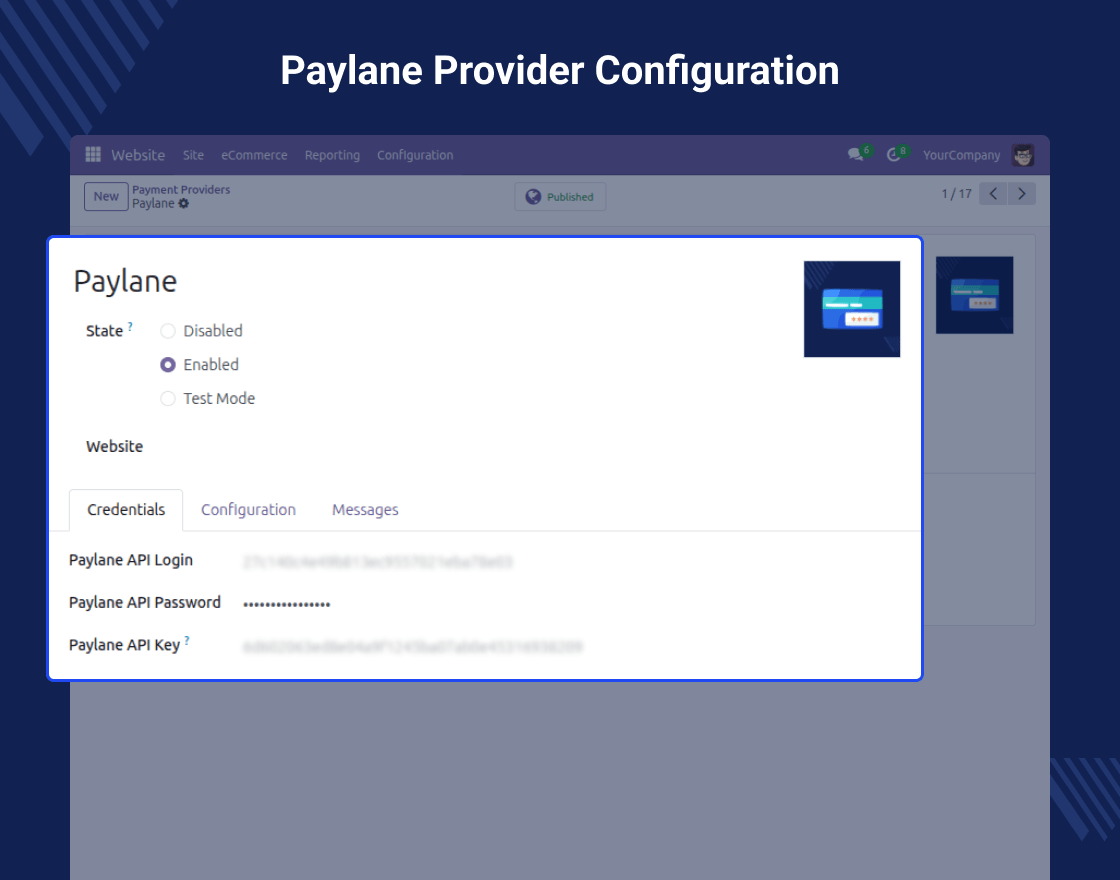Switch to the Messages tab
This screenshot has height=880, width=1120.
pyautogui.click(x=365, y=510)
